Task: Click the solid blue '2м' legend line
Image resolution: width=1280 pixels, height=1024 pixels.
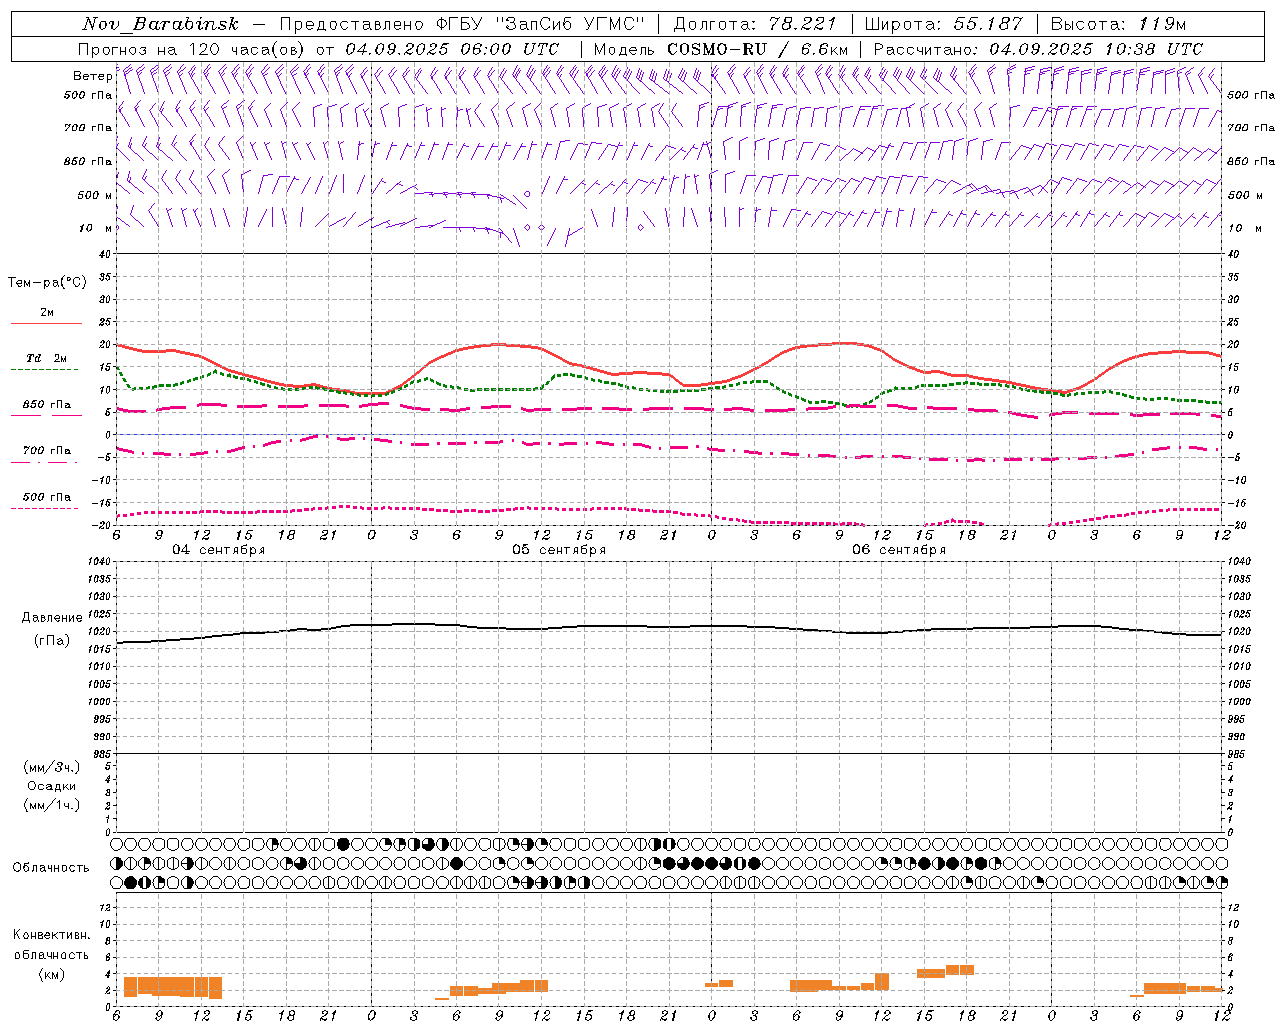Action: pyautogui.click(x=46, y=323)
